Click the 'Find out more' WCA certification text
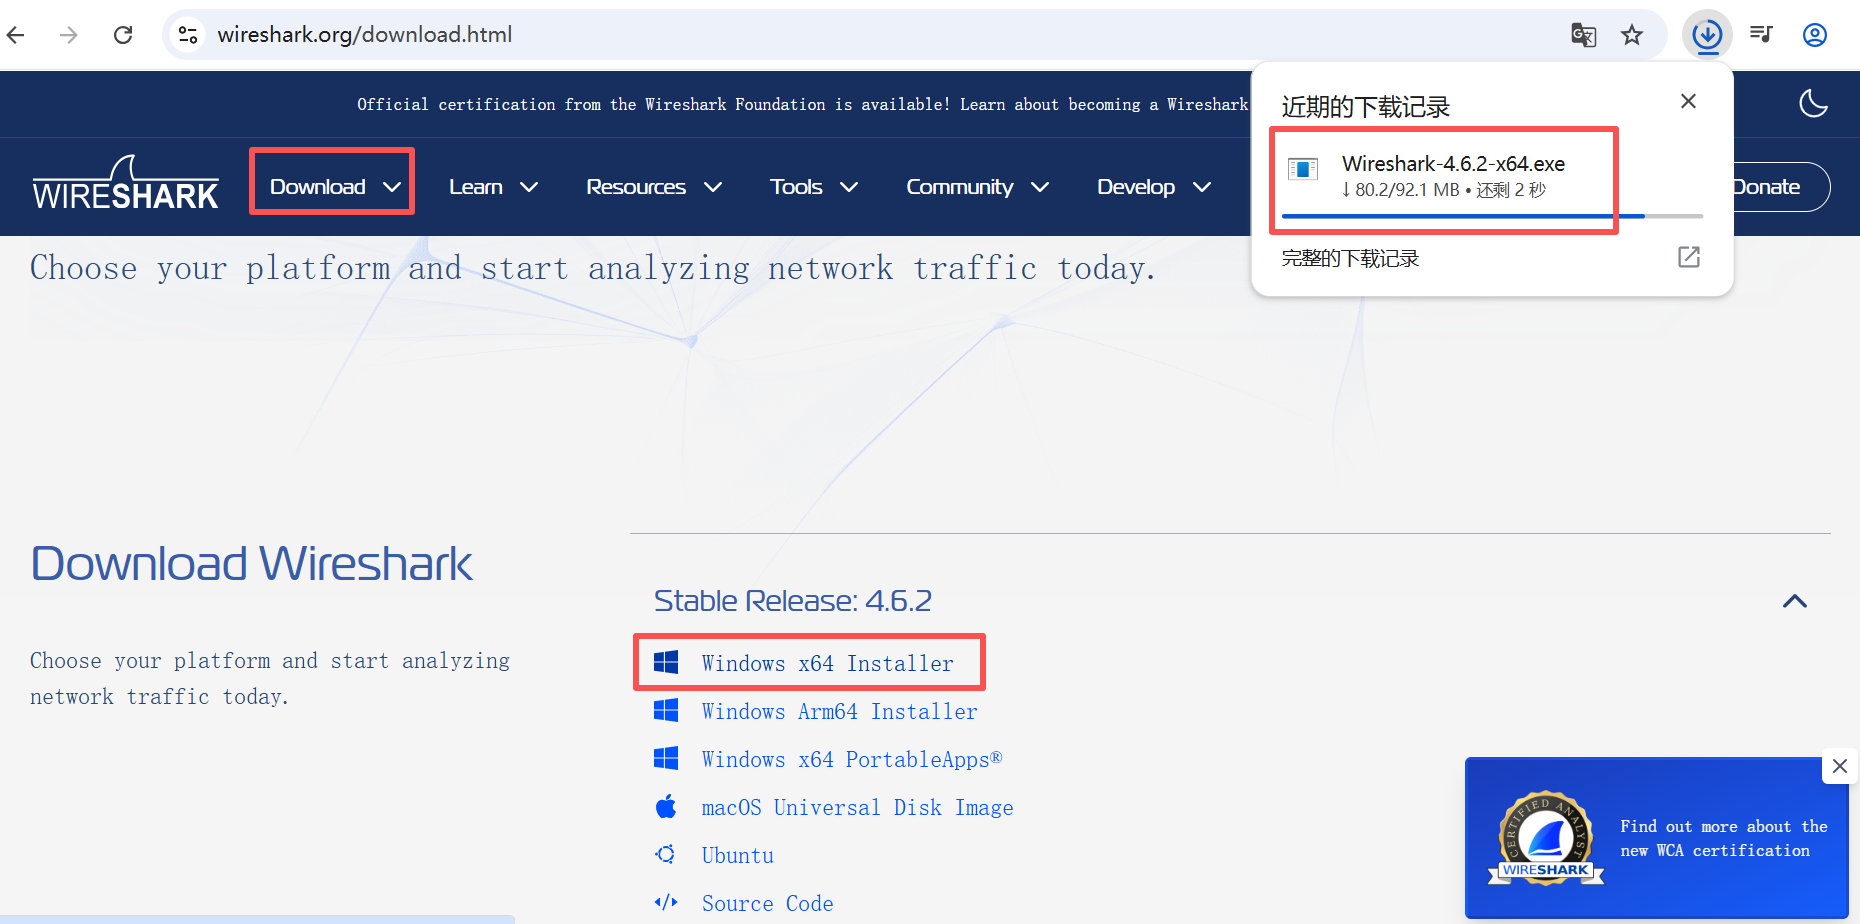Image resolution: width=1860 pixels, height=924 pixels. 1724,838
